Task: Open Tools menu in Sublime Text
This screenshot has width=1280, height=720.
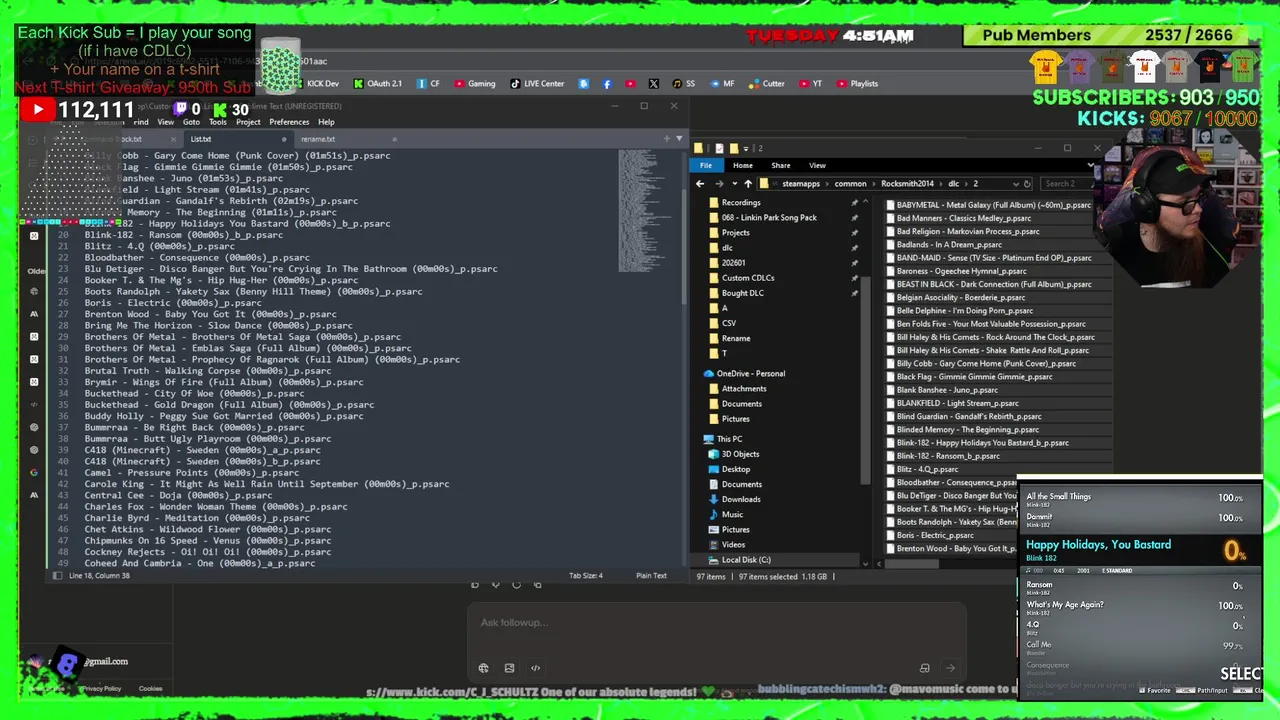Action: point(218,122)
